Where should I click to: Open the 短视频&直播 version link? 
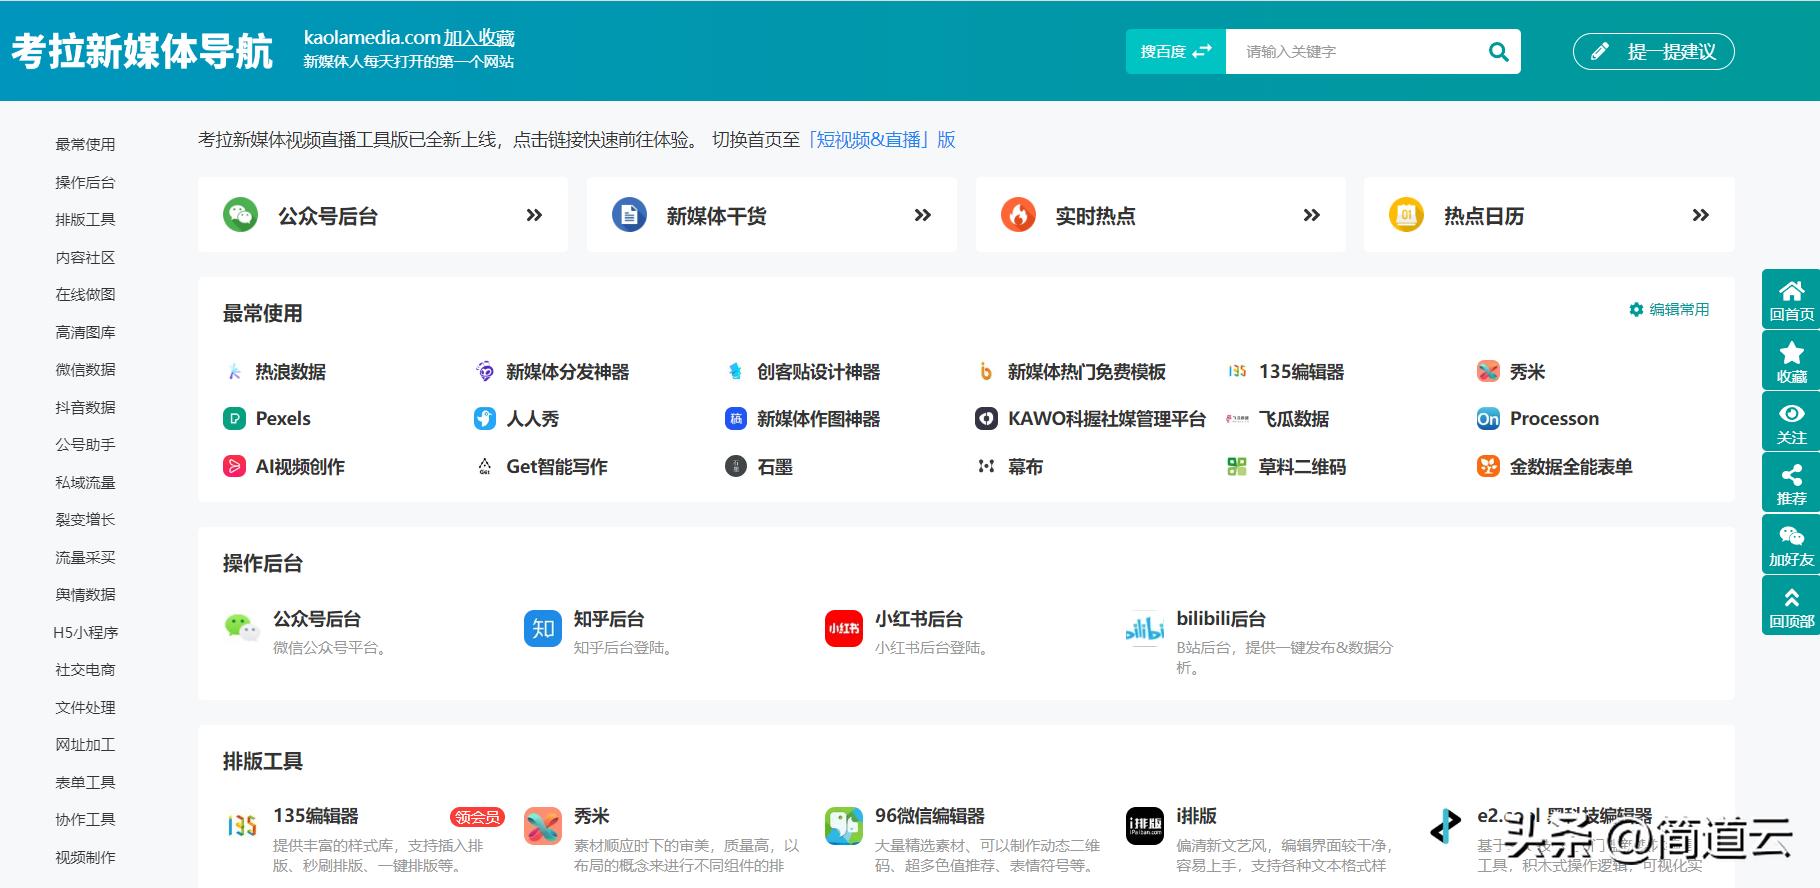point(881,140)
